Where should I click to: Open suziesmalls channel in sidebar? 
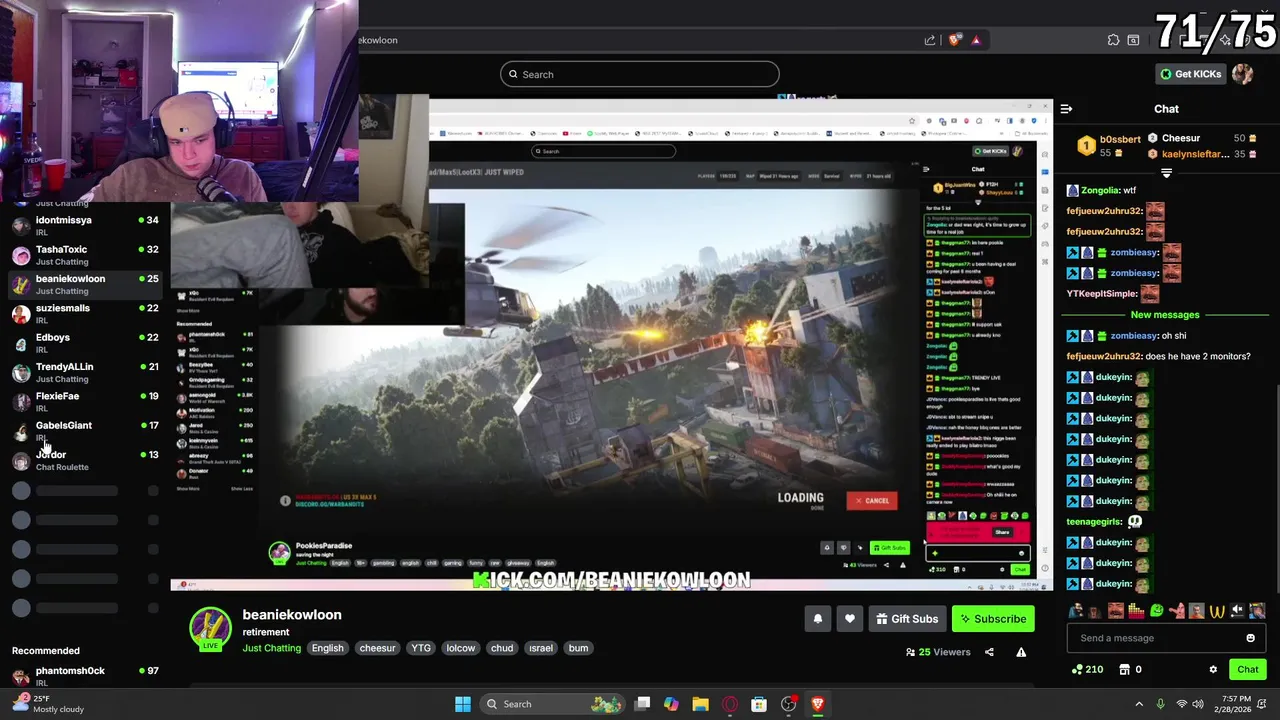pyautogui.click(x=83, y=314)
